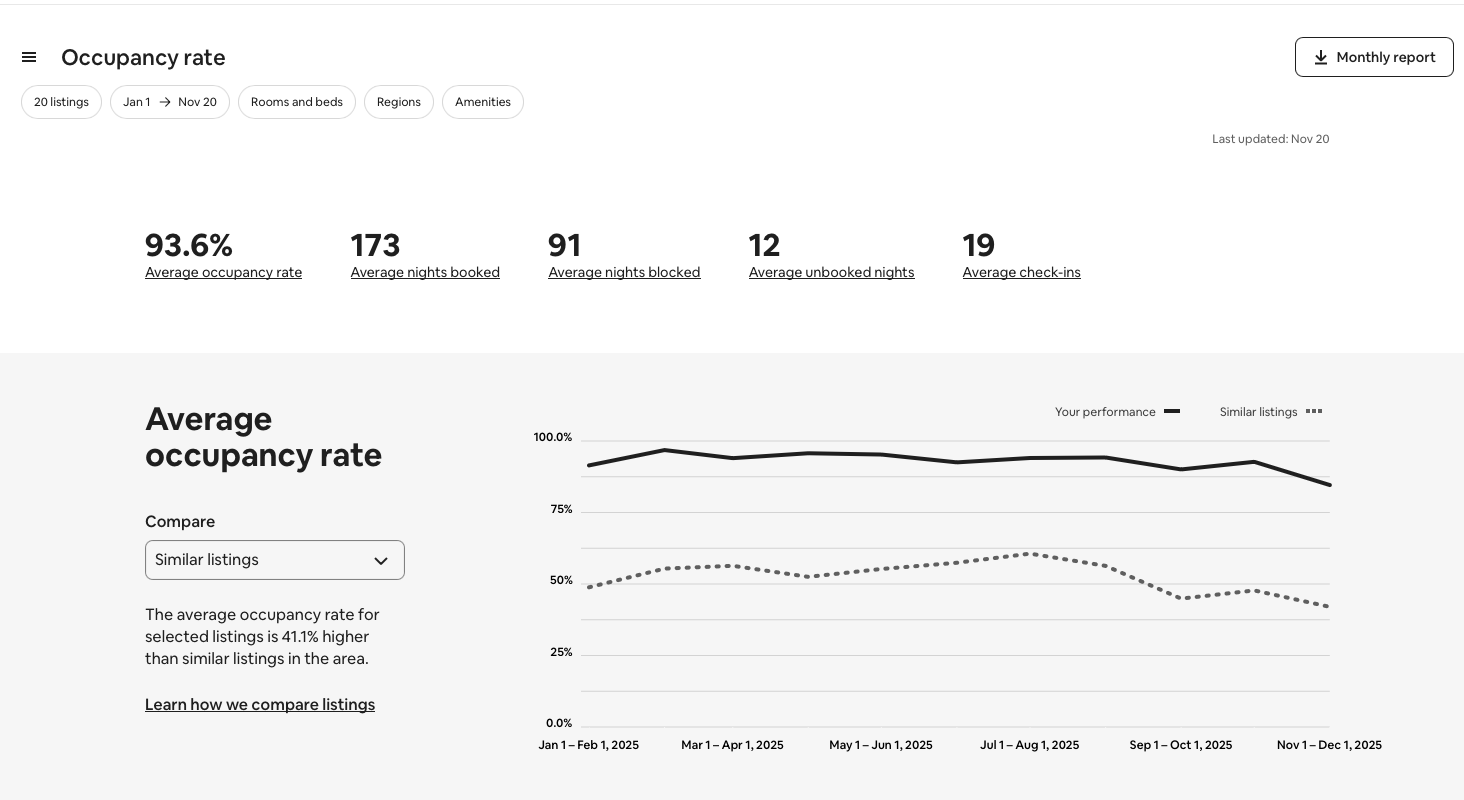Open the Amenities filter chip
1464x800 pixels.
click(483, 102)
